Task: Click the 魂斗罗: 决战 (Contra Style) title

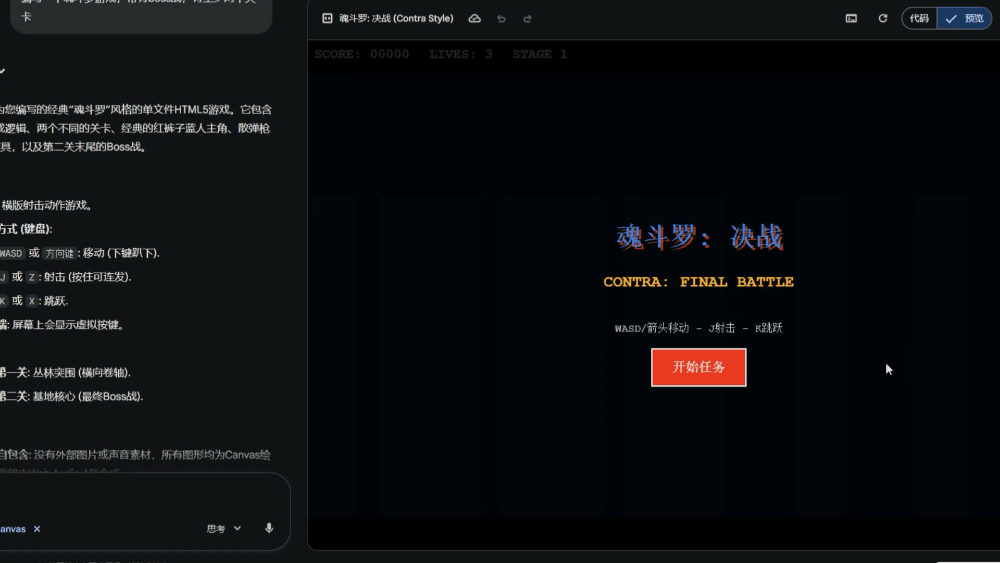Action: click(396, 18)
